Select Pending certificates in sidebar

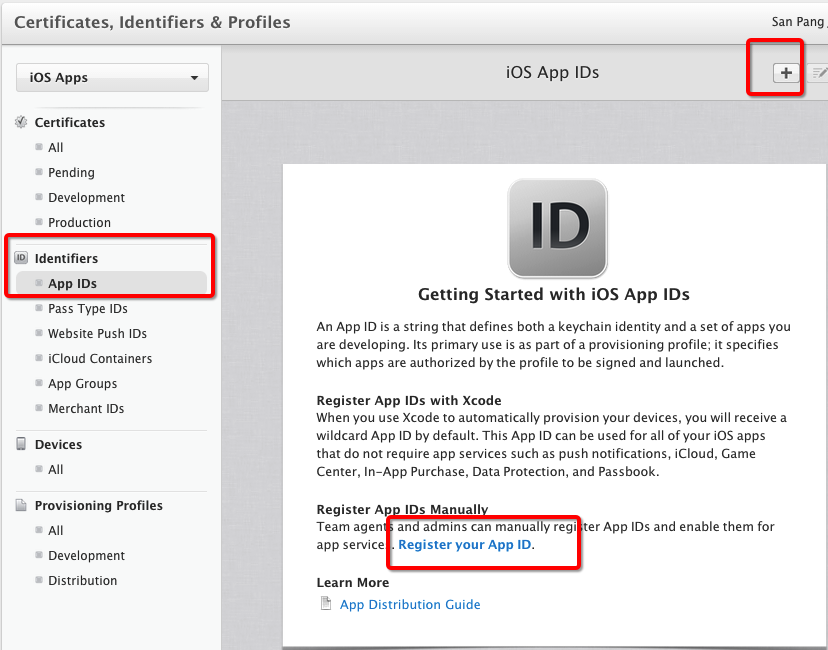coord(71,173)
